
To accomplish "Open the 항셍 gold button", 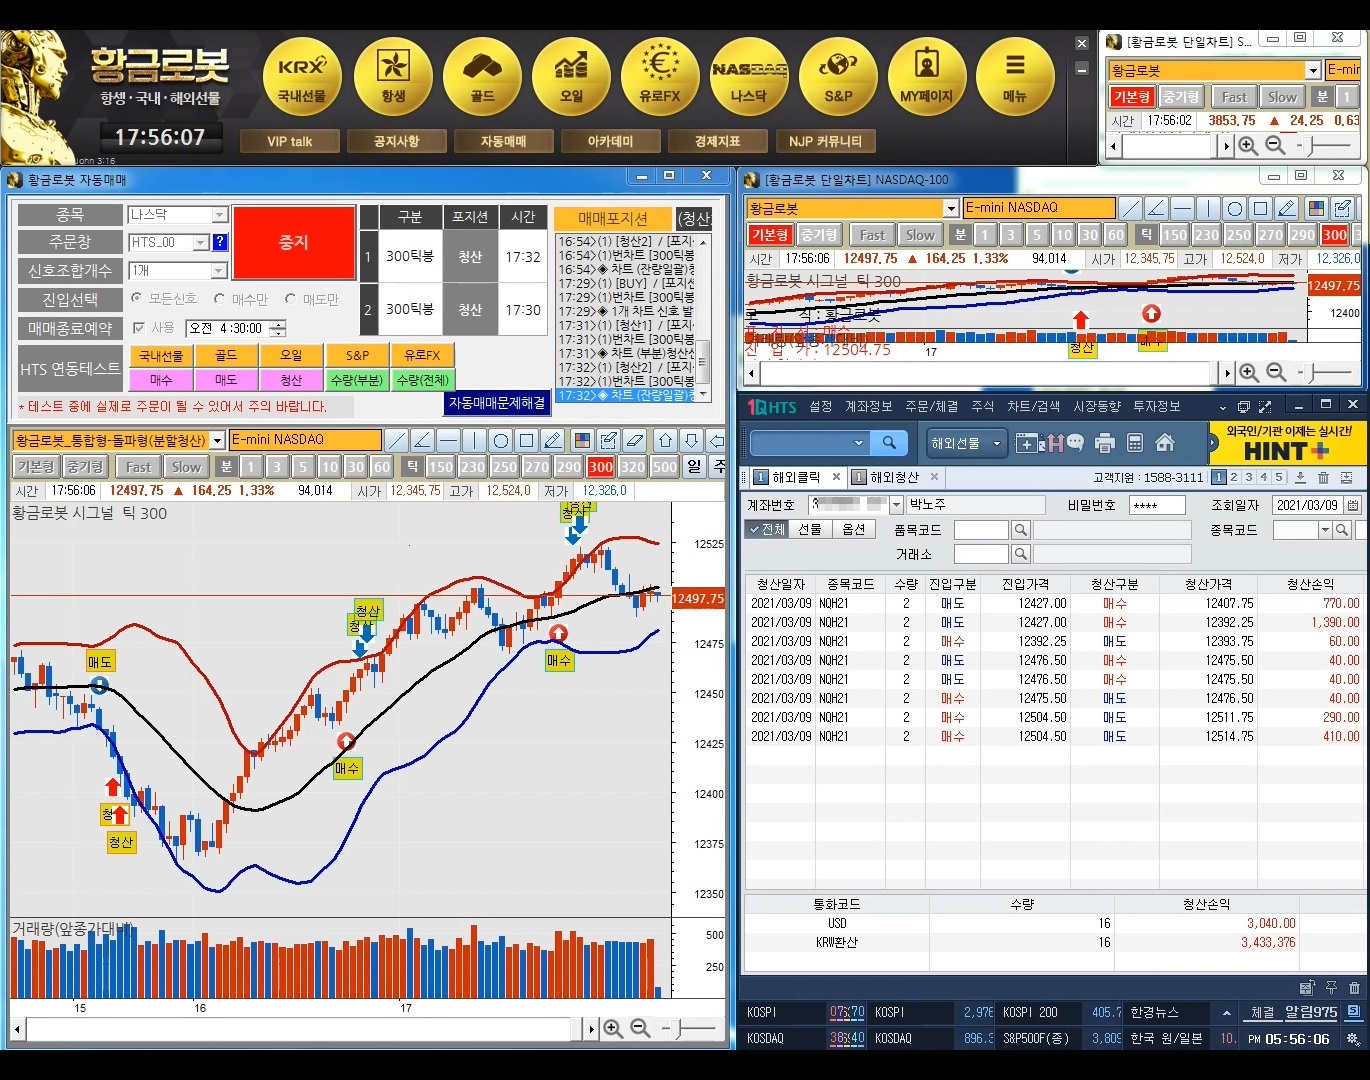I will coord(393,77).
